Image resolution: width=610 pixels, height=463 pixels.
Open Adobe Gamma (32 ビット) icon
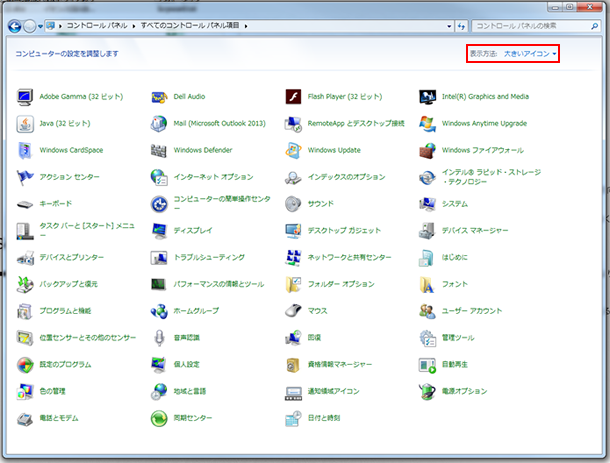[25, 96]
